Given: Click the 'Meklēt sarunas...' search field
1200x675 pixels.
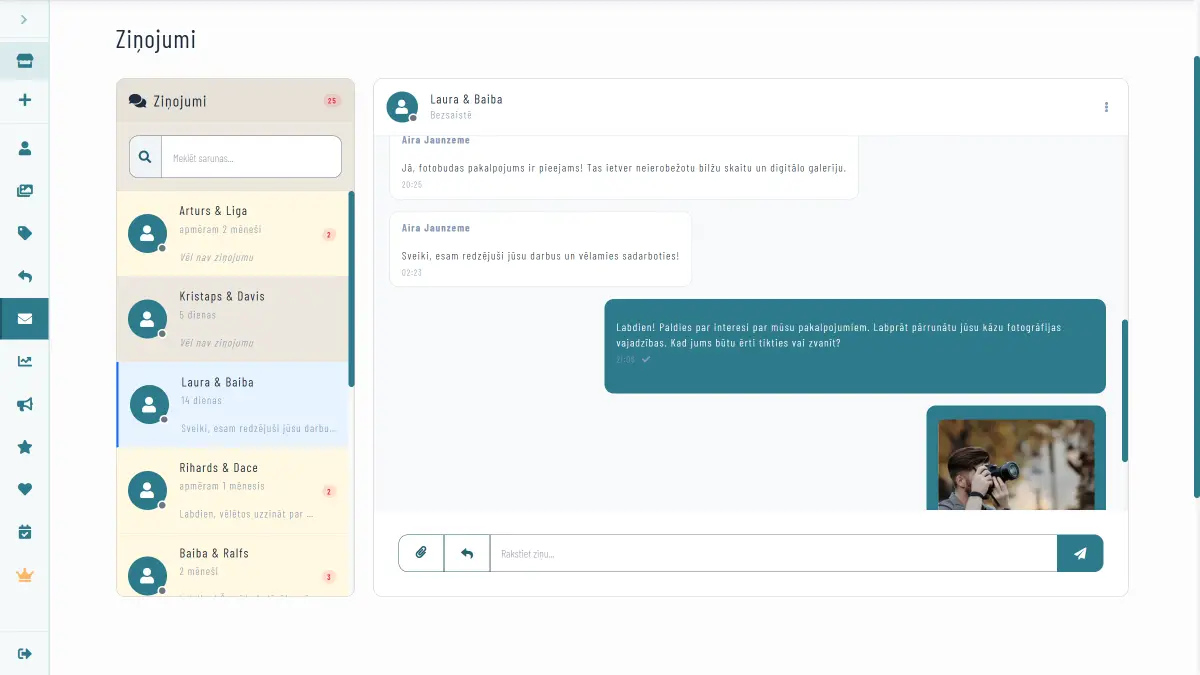Looking at the screenshot, I should (251, 157).
